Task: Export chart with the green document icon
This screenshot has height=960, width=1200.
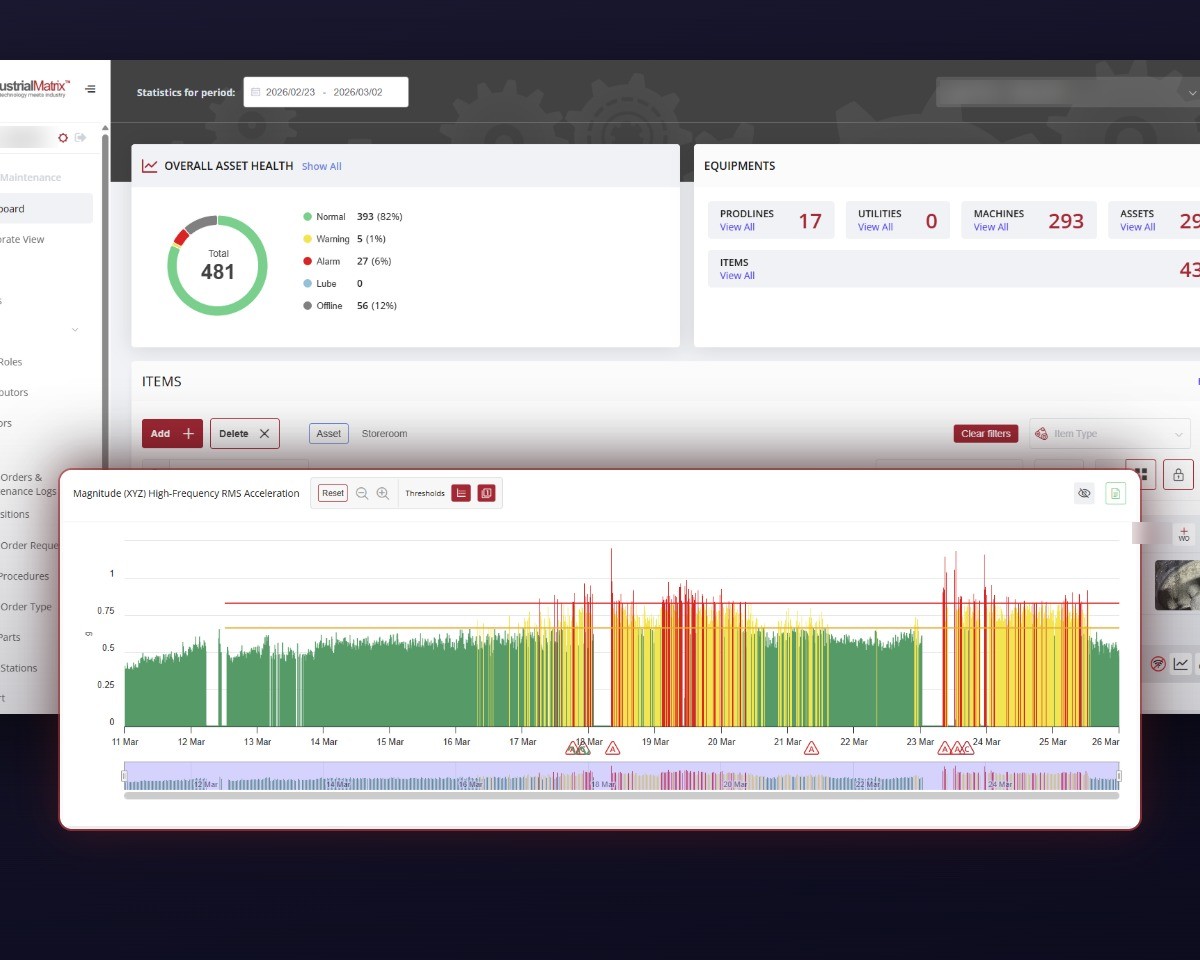Action: point(1115,493)
